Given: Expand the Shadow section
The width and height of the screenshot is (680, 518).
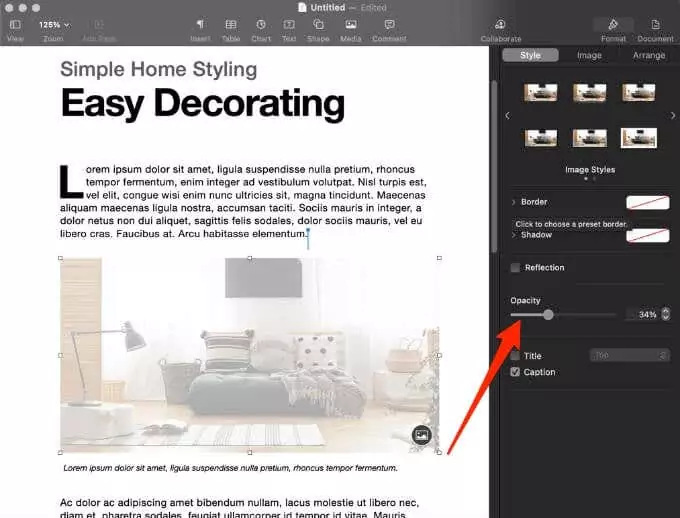Looking at the screenshot, I should 513,235.
